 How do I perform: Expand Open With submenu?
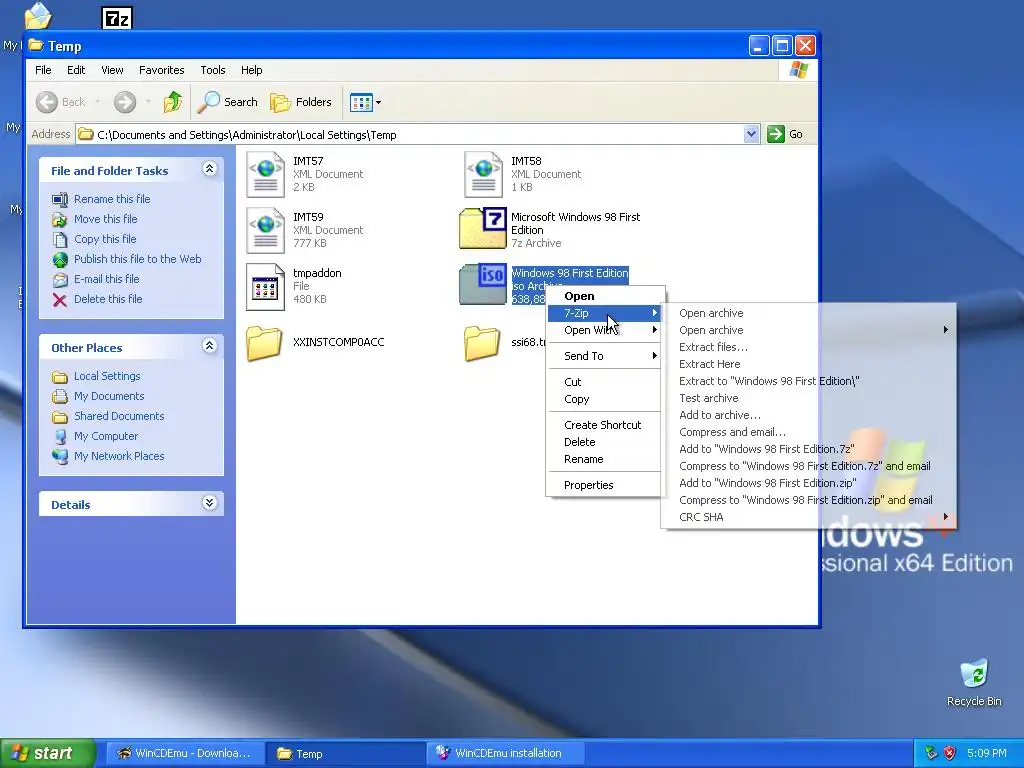[603, 330]
